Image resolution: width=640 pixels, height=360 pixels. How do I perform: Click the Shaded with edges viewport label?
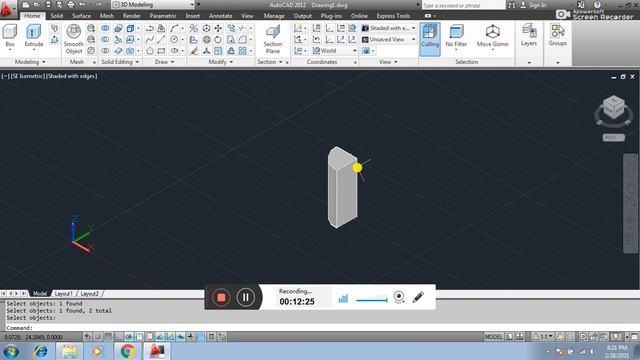click(71, 76)
